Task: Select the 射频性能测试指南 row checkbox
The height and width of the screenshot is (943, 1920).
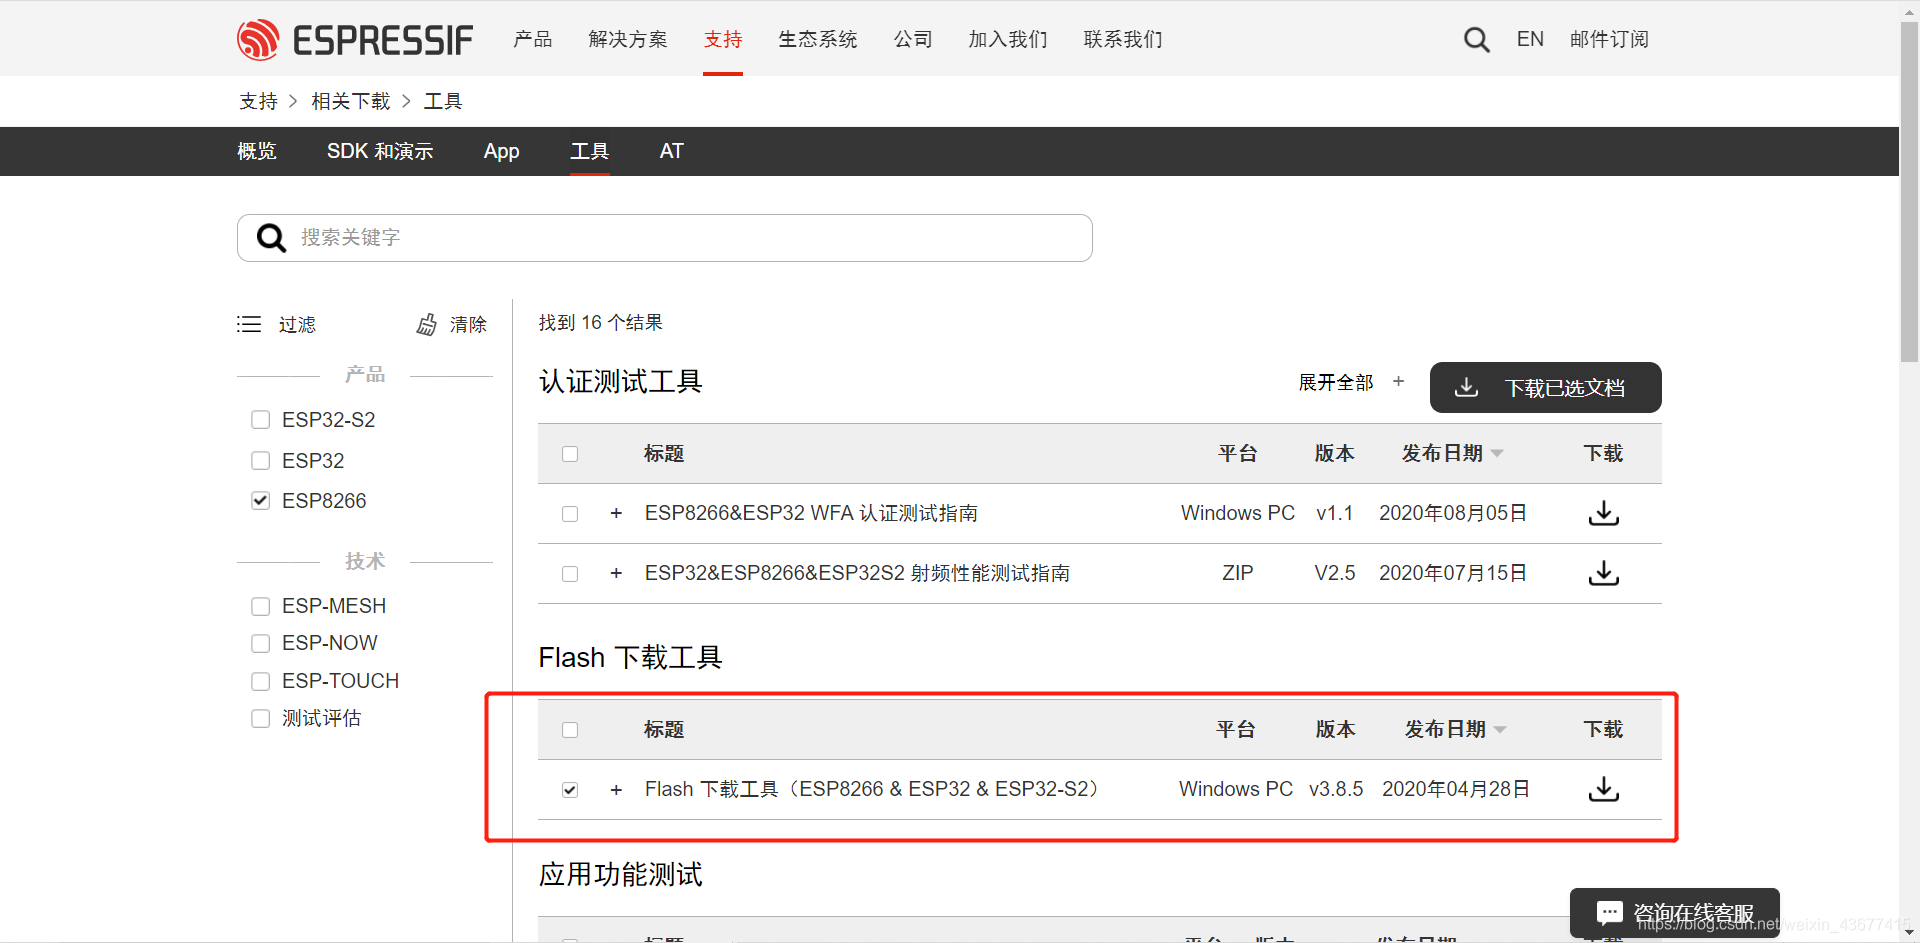Action: click(570, 574)
